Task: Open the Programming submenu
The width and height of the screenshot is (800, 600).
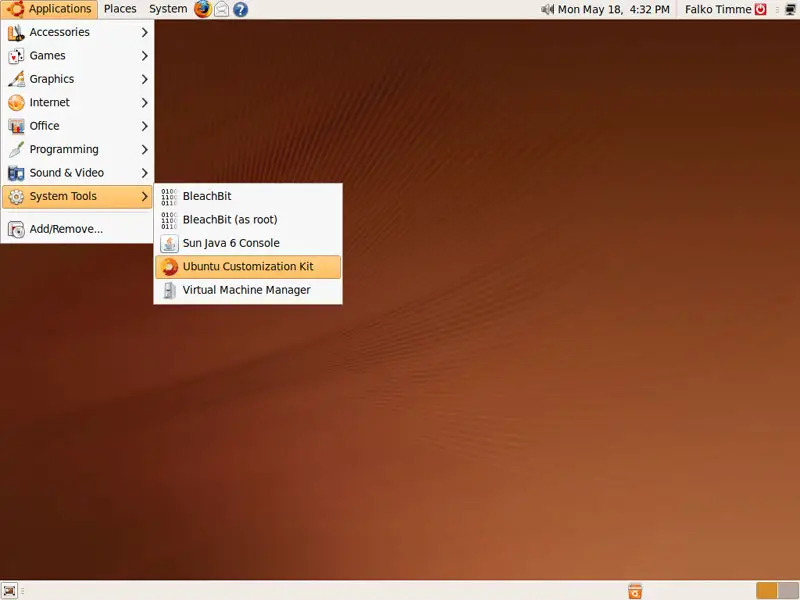Action: click(x=78, y=149)
